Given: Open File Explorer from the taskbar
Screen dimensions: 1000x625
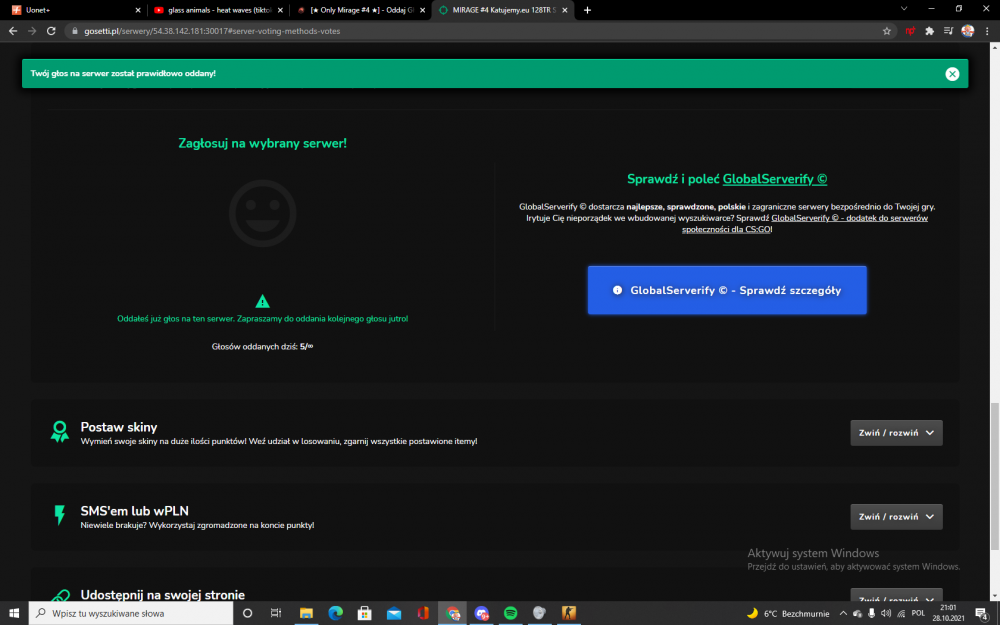Looking at the screenshot, I should (x=306, y=613).
